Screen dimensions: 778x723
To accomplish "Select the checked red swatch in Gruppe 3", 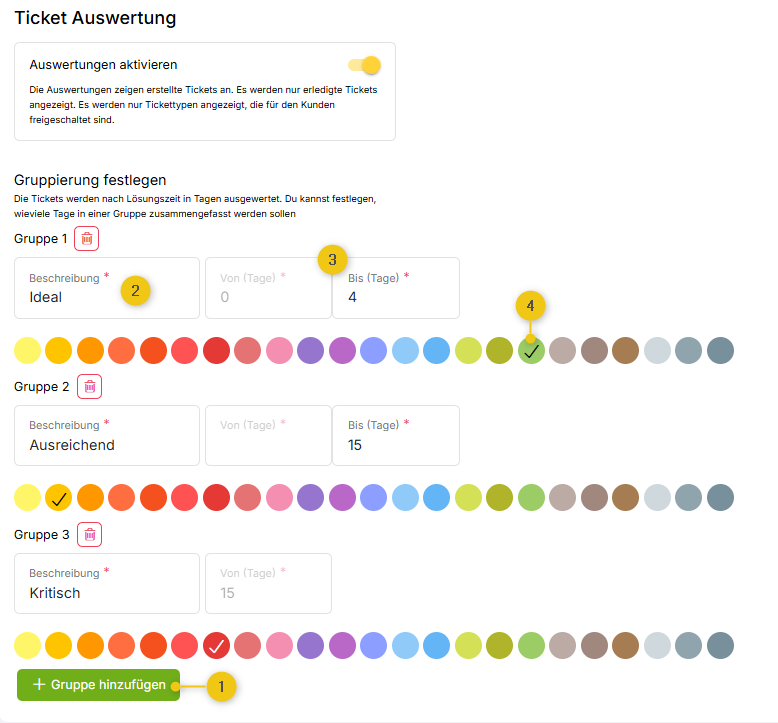I will 216,646.
